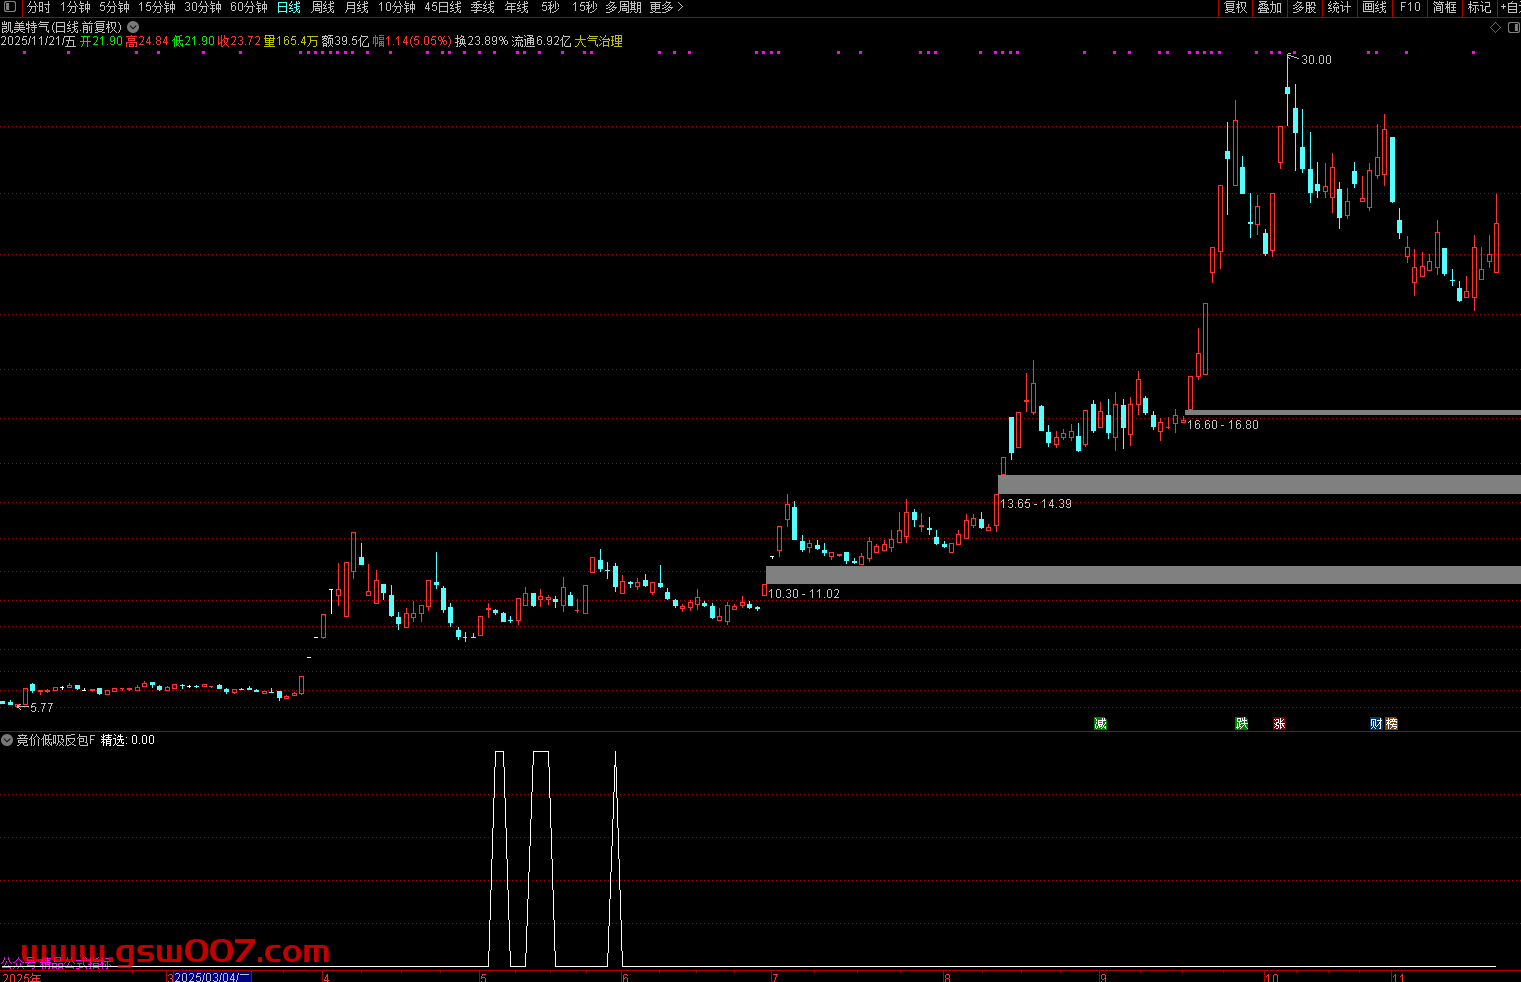Expand the 凯美特气 chart title dropdown
Screen dimensions: 1521x982
tap(133, 27)
